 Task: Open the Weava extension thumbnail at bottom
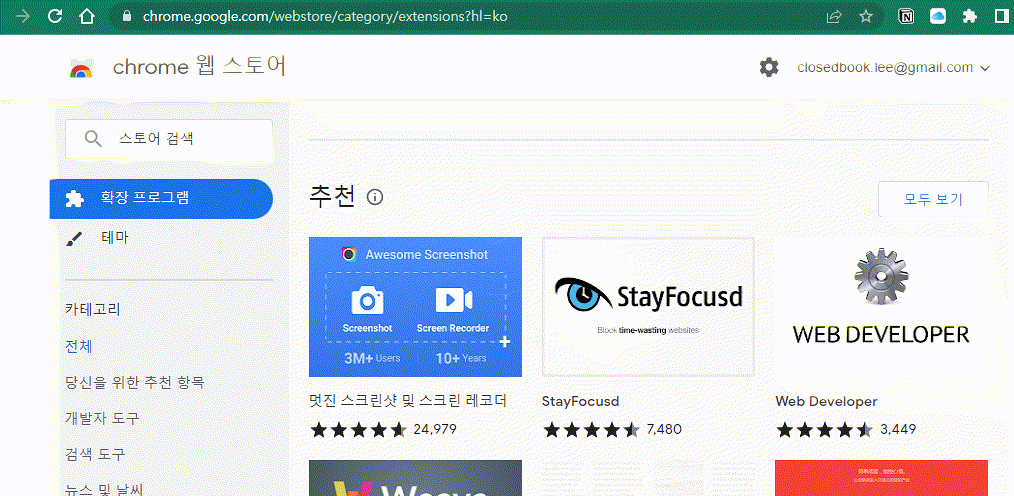click(x=415, y=478)
